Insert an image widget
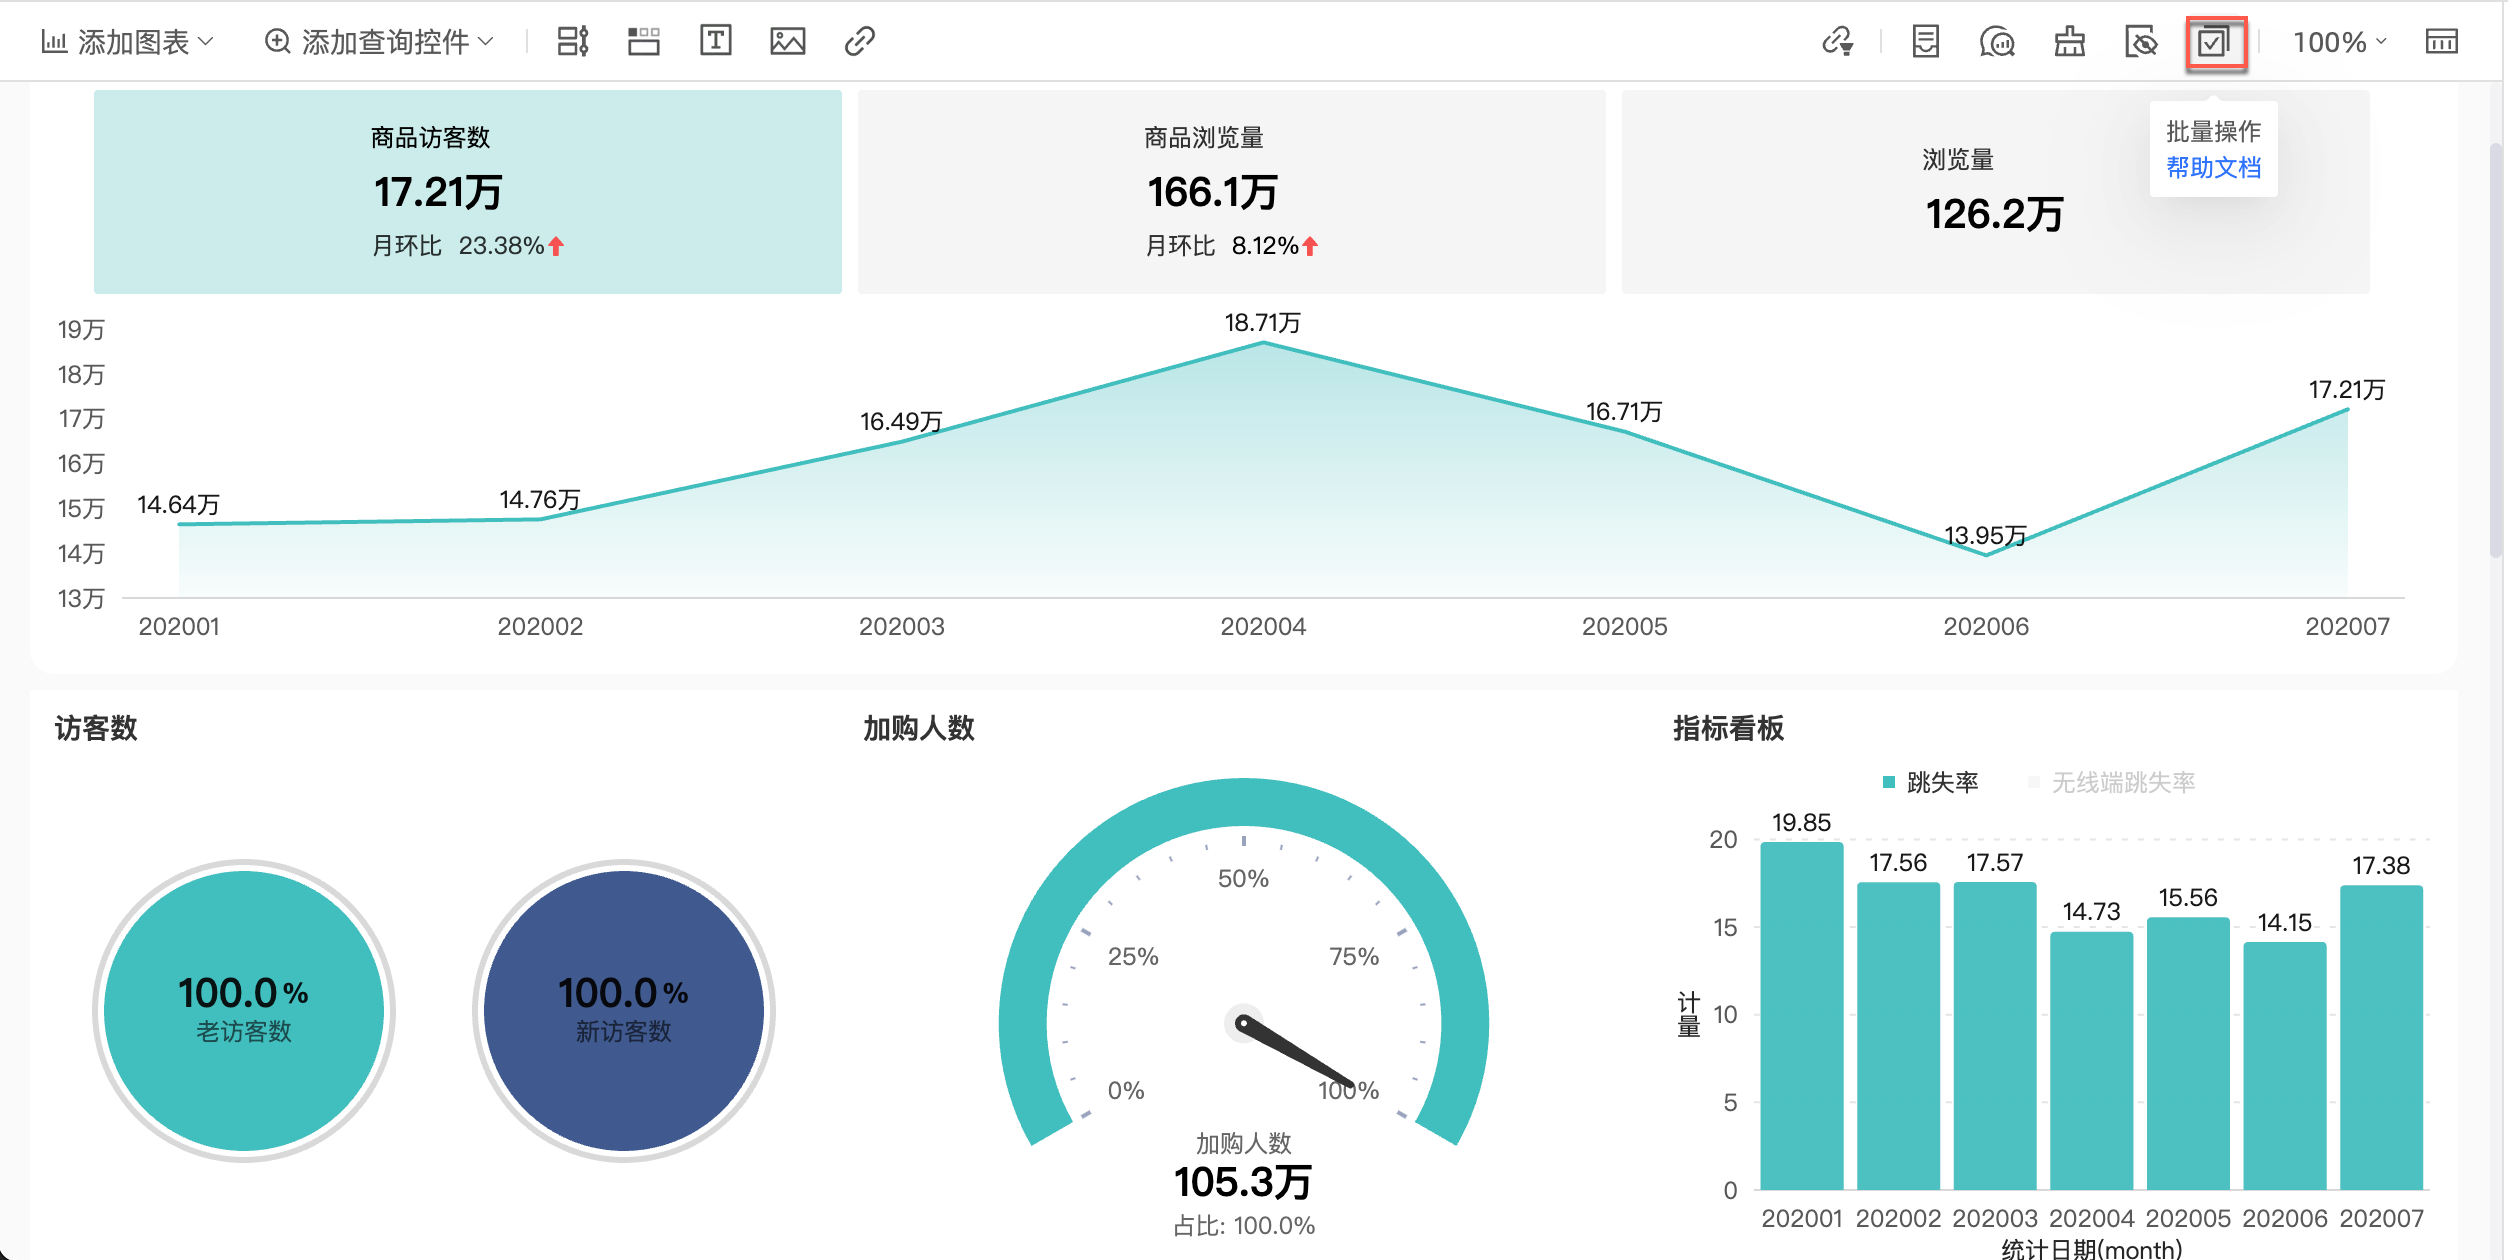The width and height of the screenshot is (2508, 1260). coord(787,41)
